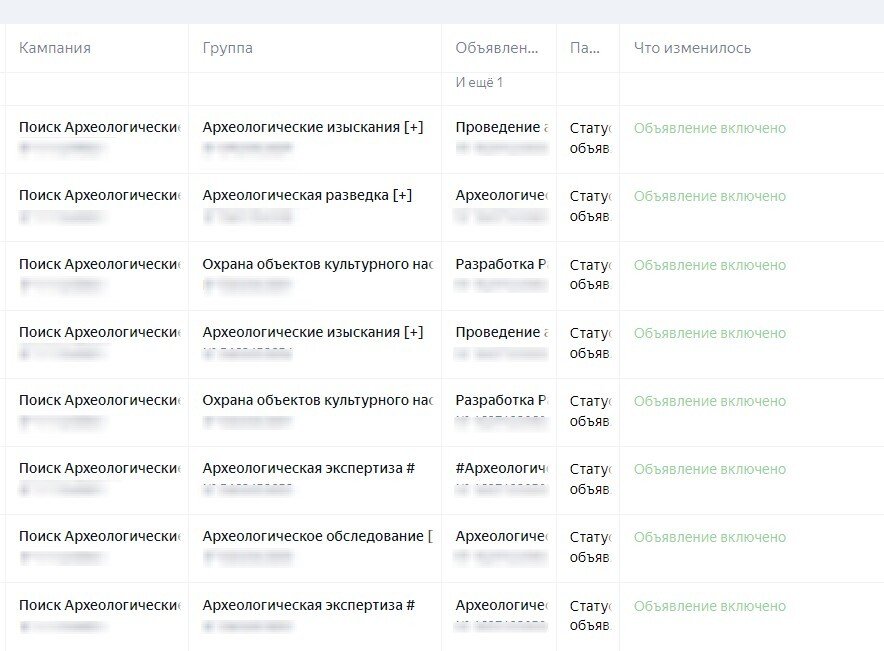Open the campaign in the Археологическое обследование row
884x651 pixels.
point(99,536)
